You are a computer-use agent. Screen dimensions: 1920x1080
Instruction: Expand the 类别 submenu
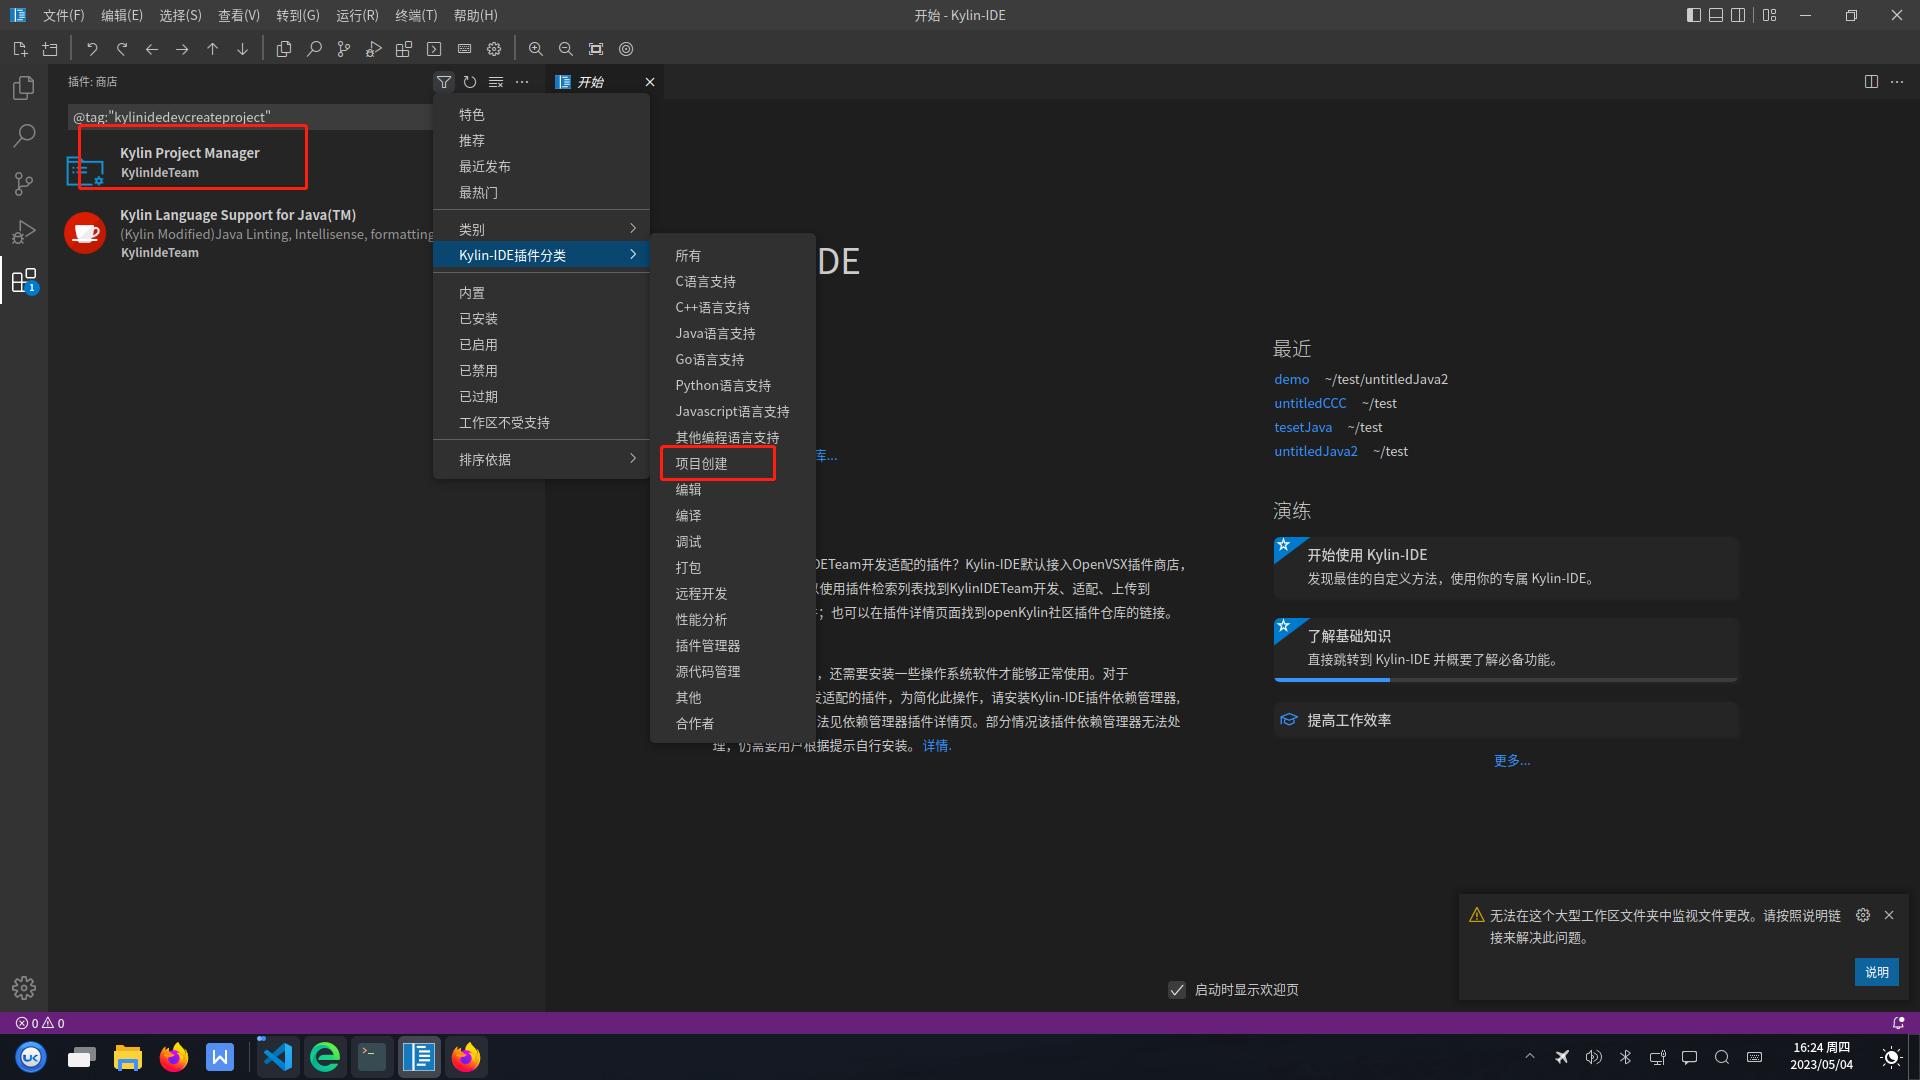coord(541,229)
